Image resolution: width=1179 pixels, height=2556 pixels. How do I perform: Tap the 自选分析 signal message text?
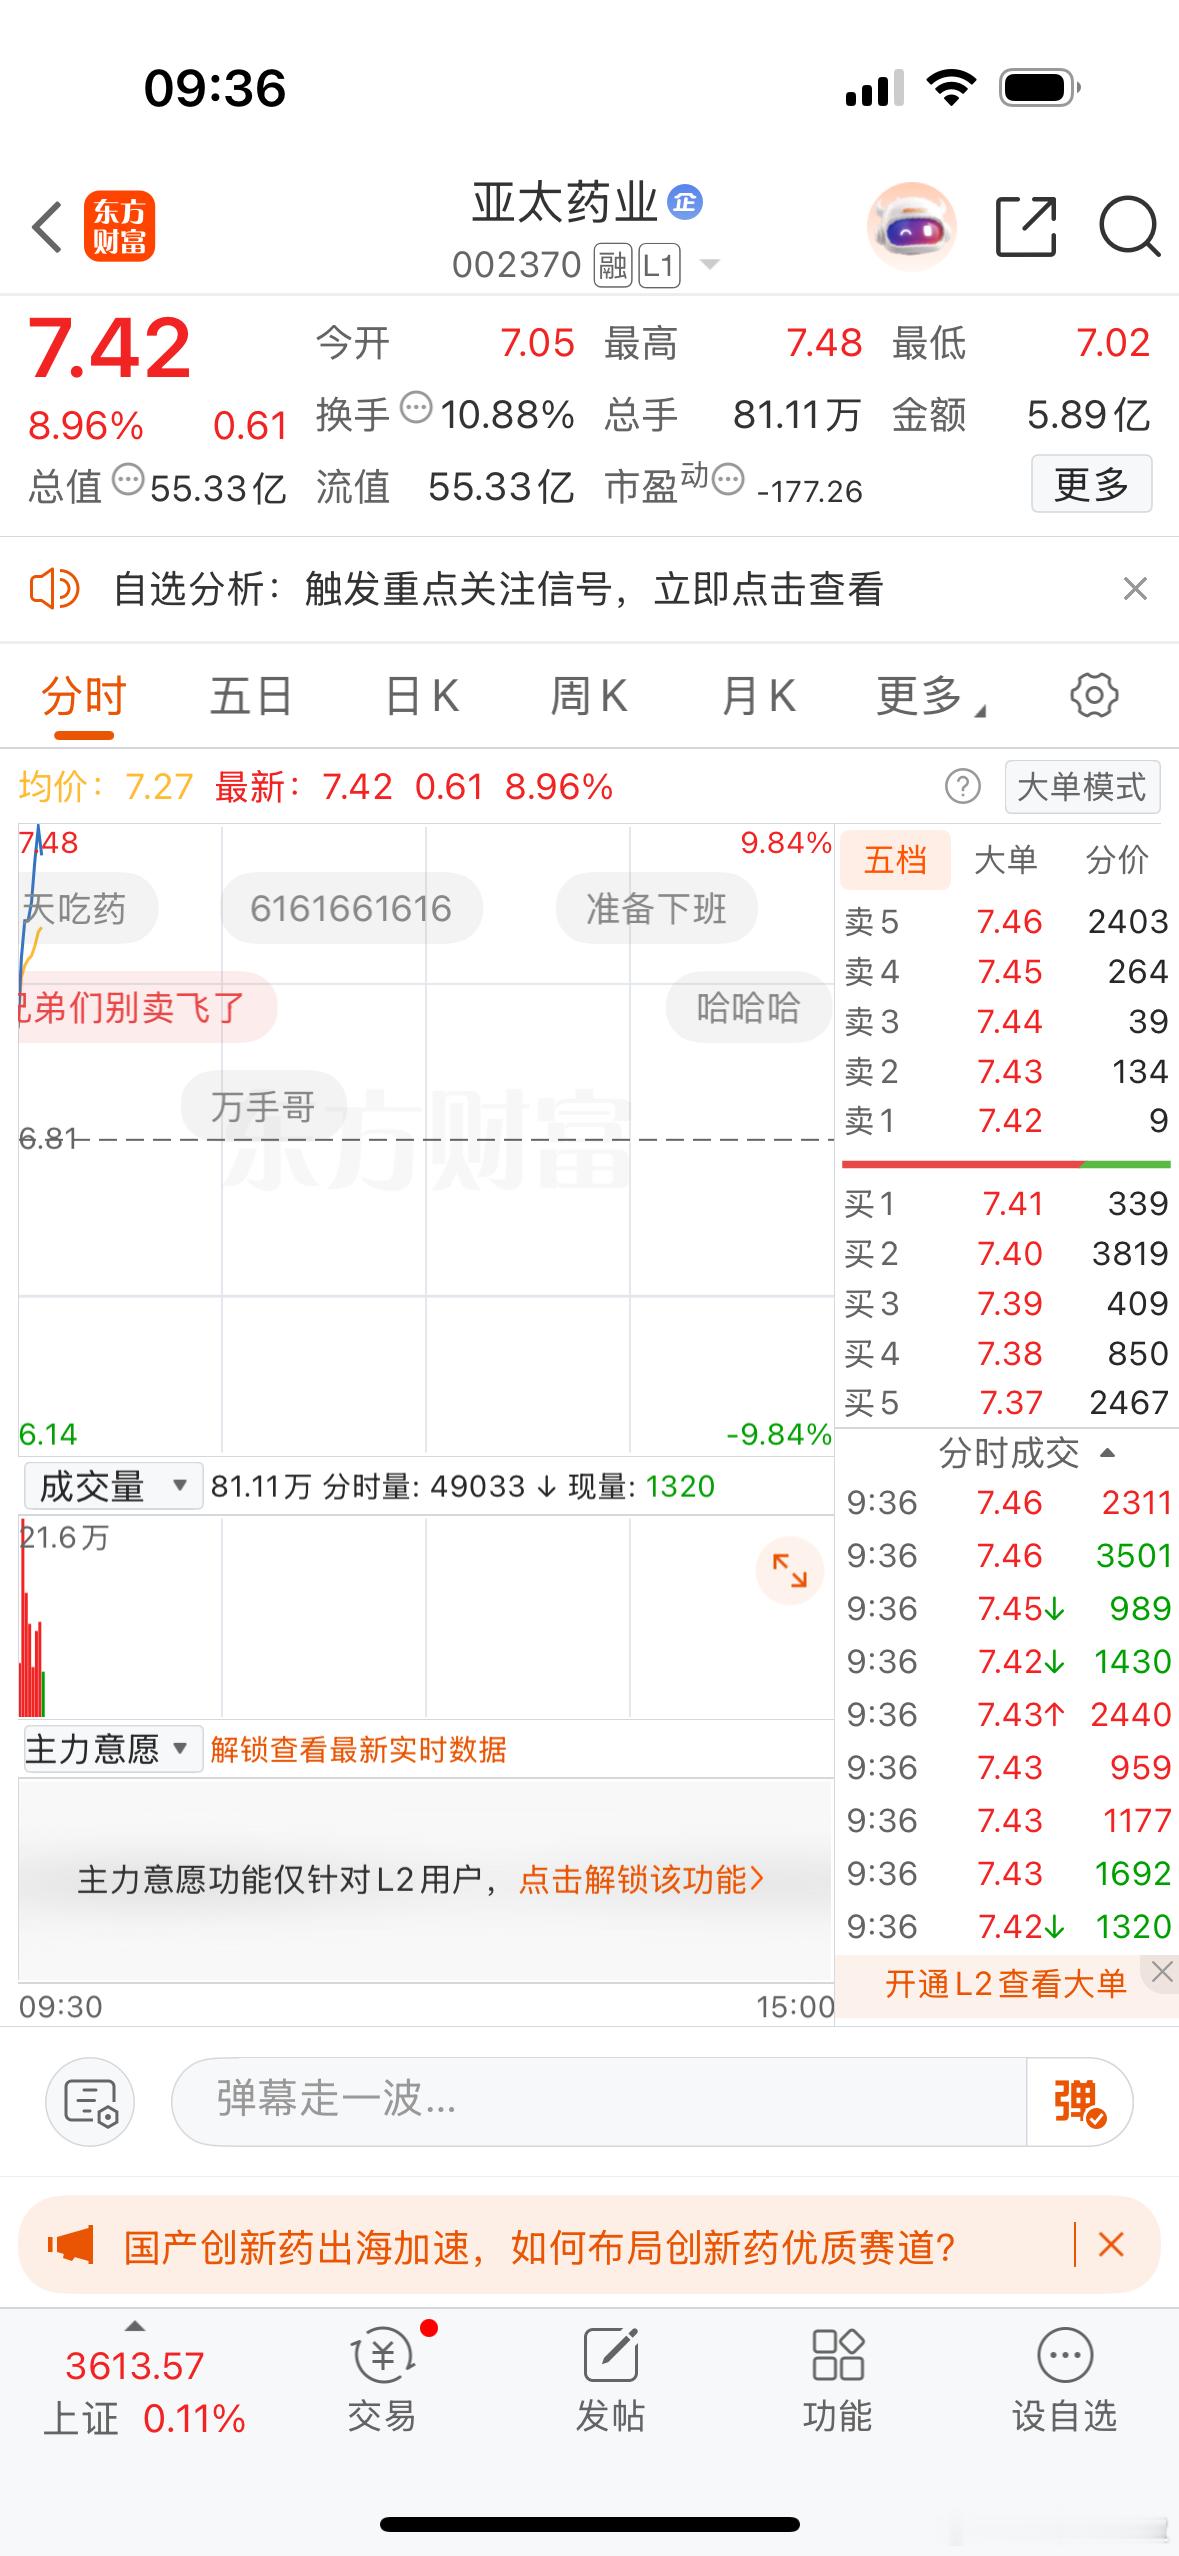point(498,589)
